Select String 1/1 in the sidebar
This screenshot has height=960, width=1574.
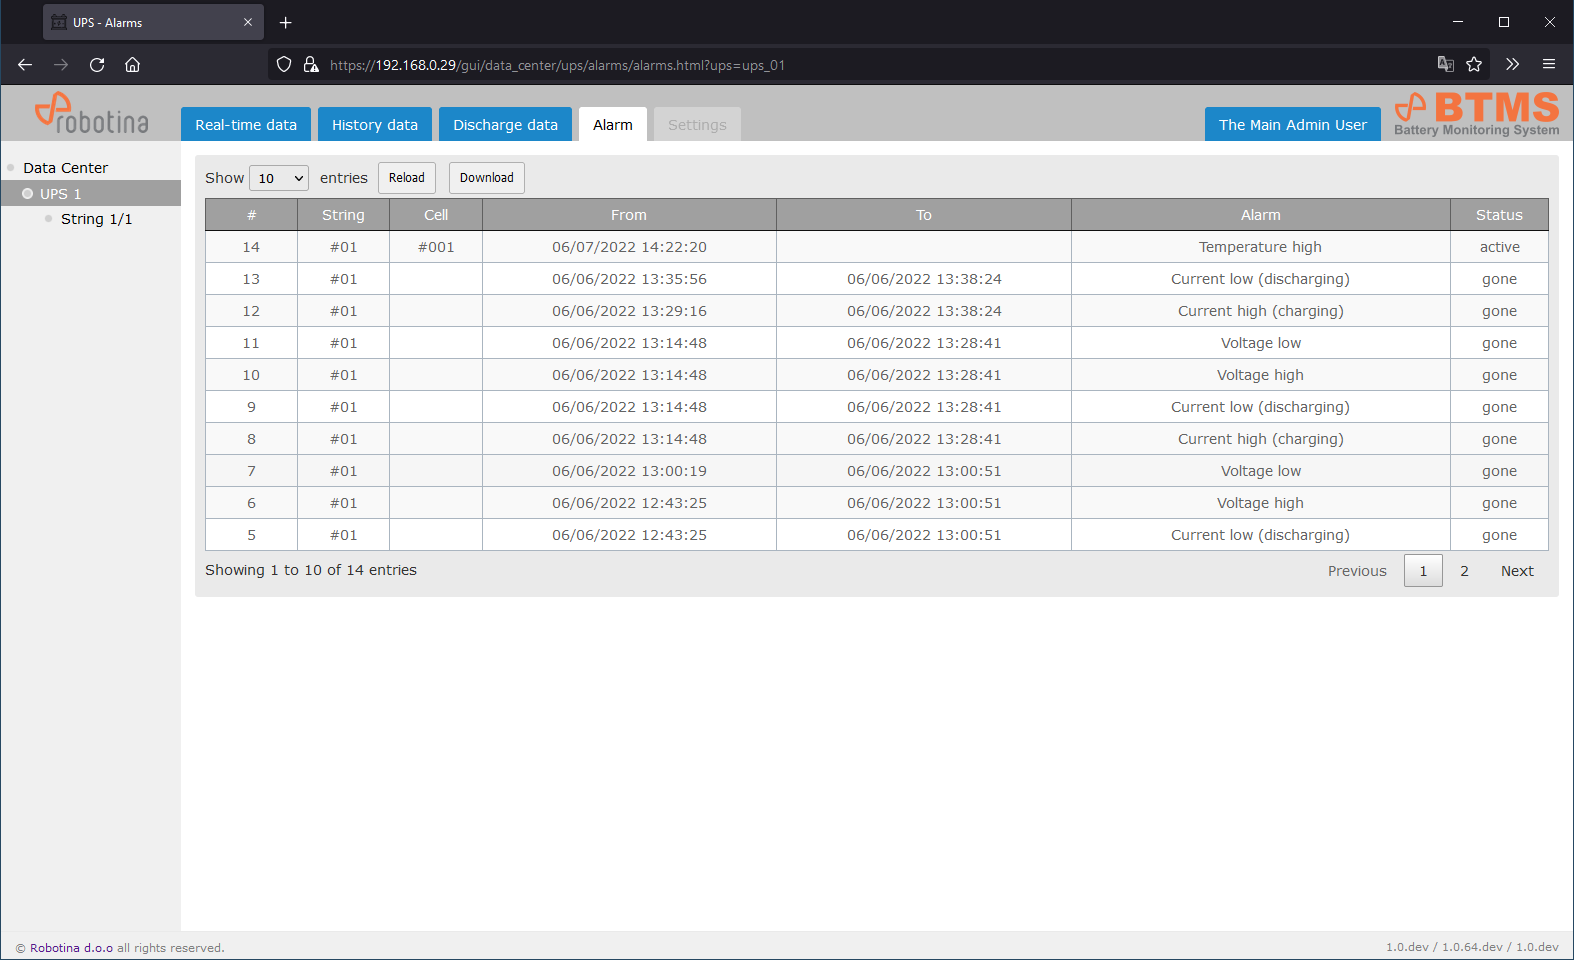coord(96,219)
